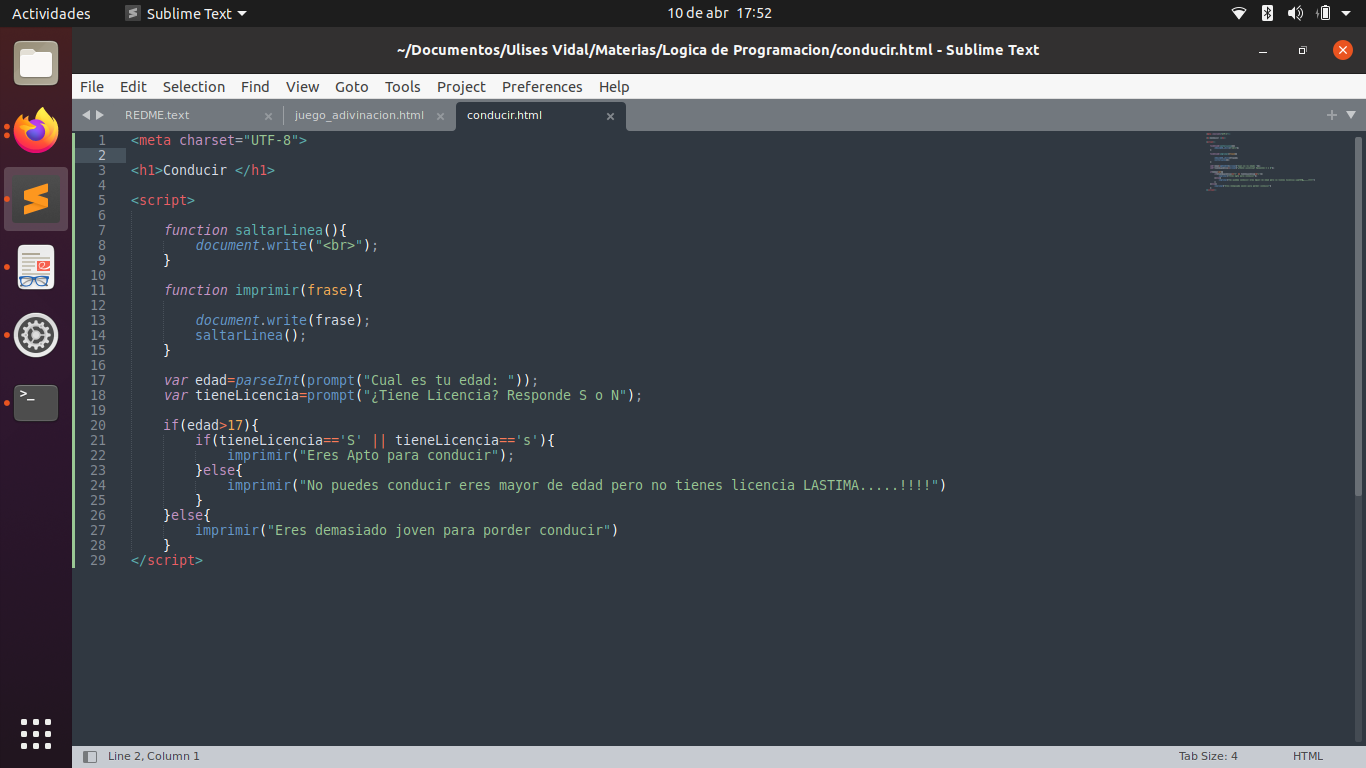The image size is (1366, 768).
Task: Click the function saltarLinea declaration
Action: click(255, 230)
